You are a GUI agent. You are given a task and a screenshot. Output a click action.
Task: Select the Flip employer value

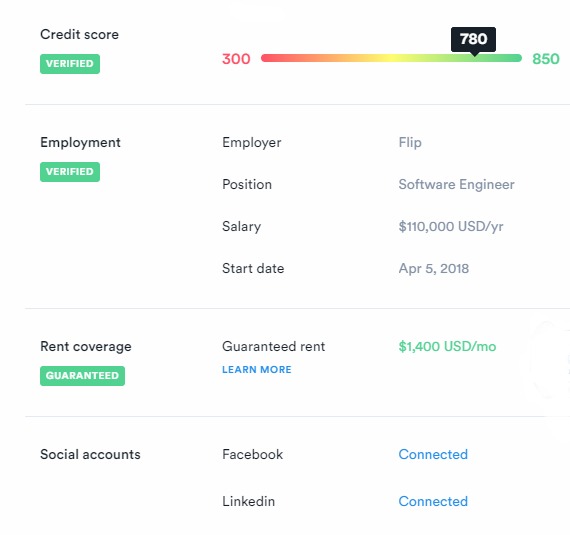[410, 142]
